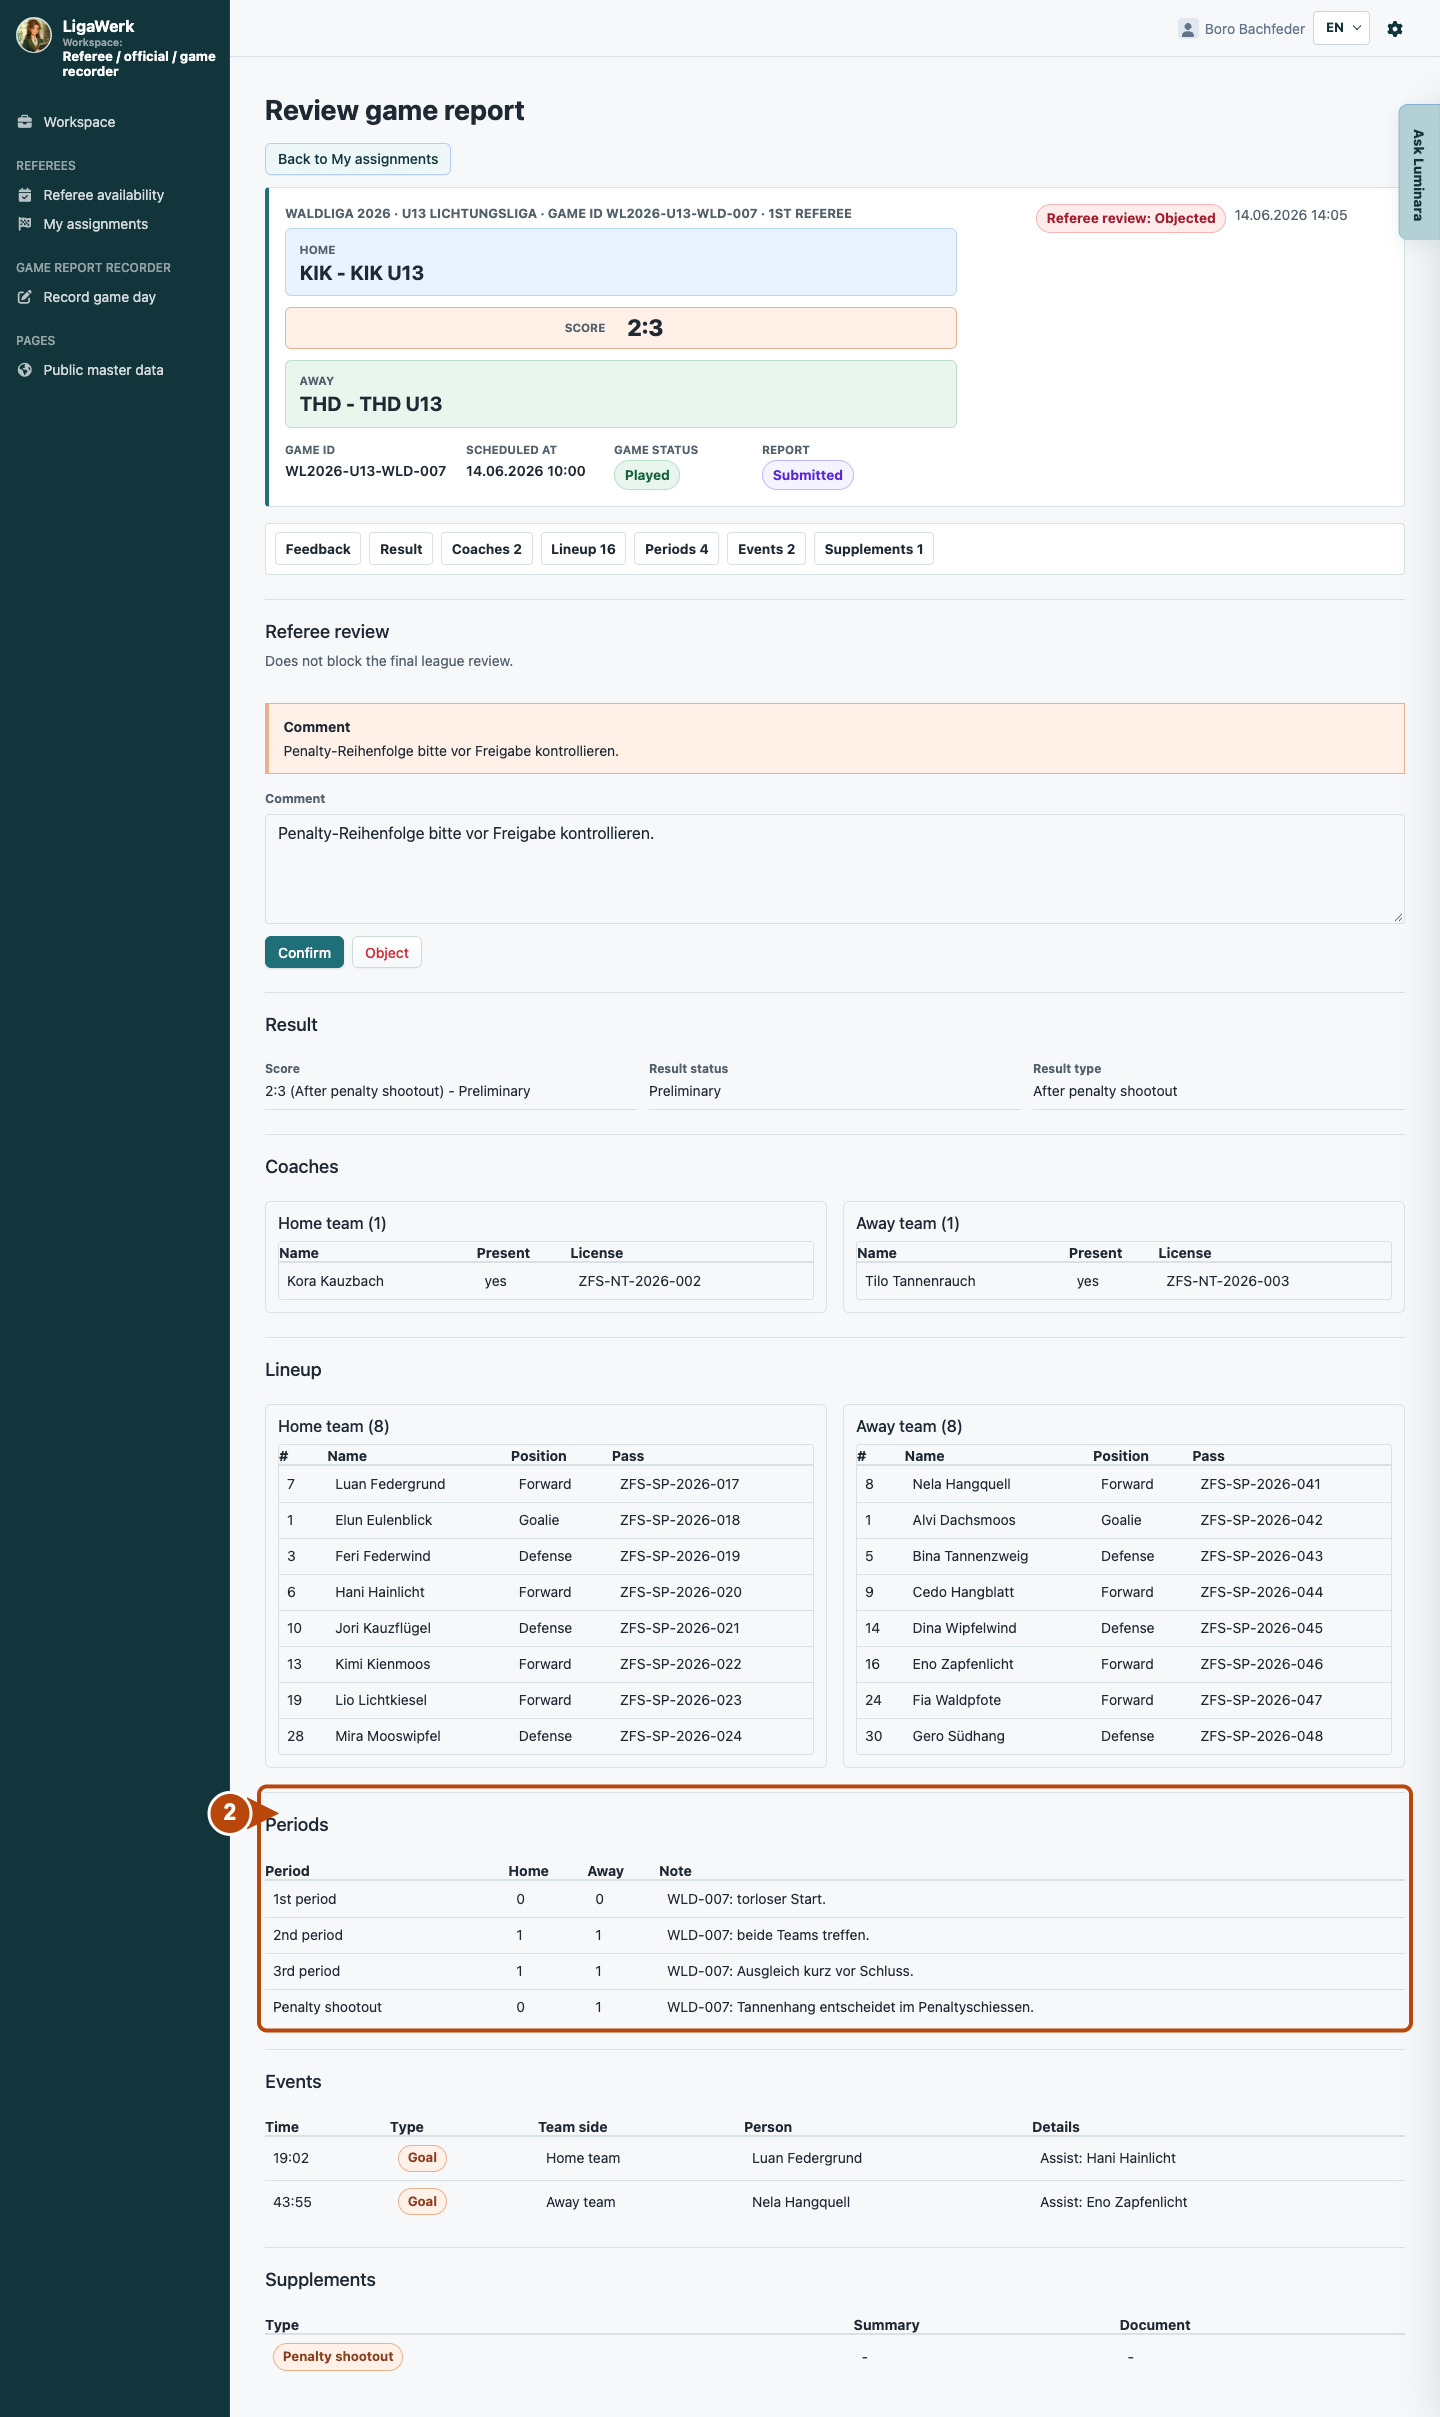Click the user profile icon beside Boro Bachfeder
1440x2417 pixels.
click(1188, 29)
